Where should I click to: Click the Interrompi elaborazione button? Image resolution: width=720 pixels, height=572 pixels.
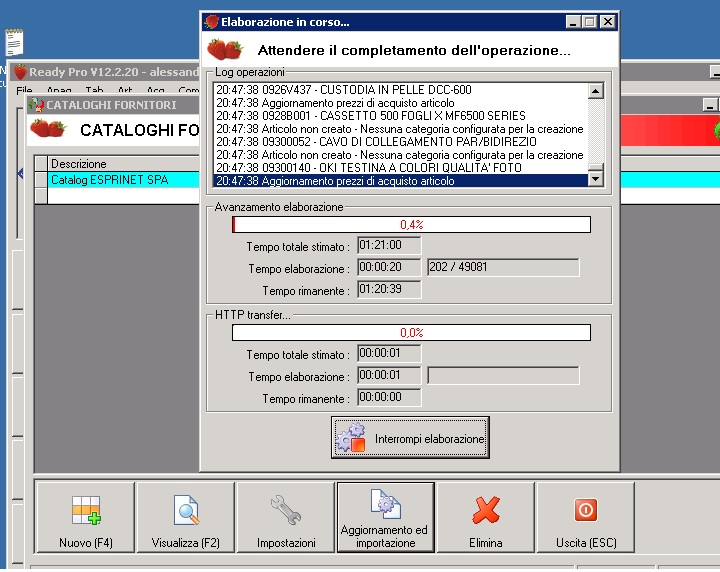click(410, 437)
